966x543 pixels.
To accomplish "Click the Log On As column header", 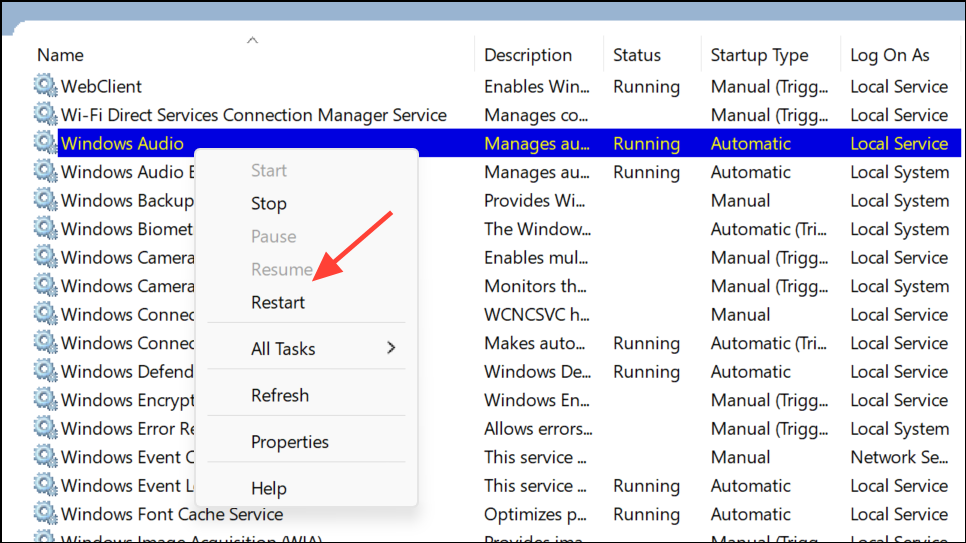I will [890, 55].
